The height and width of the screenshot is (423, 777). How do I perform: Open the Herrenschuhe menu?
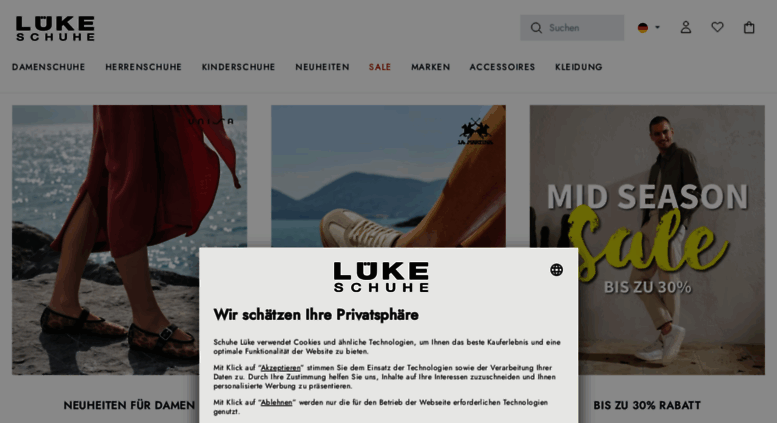(x=143, y=67)
